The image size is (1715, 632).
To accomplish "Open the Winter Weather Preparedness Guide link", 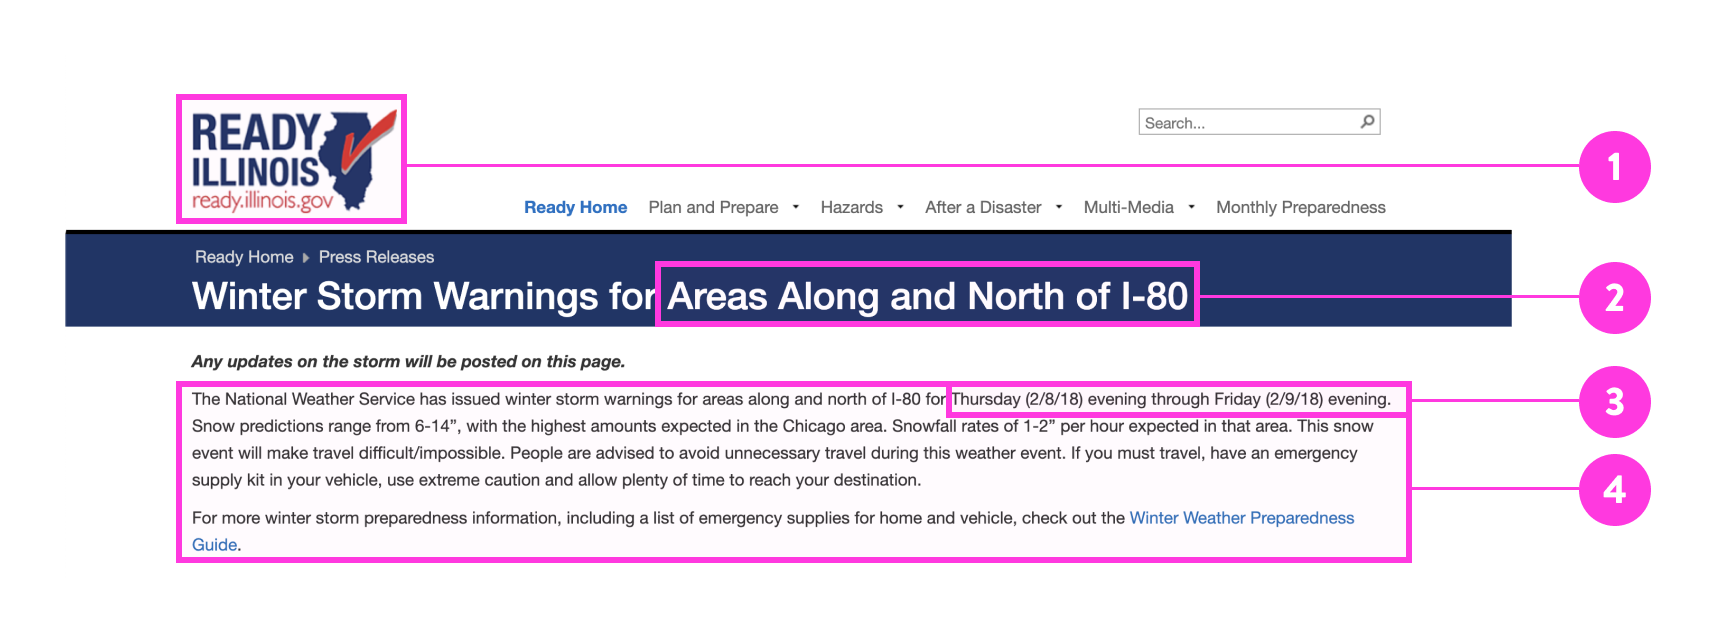I will pyautogui.click(x=1241, y=518).
